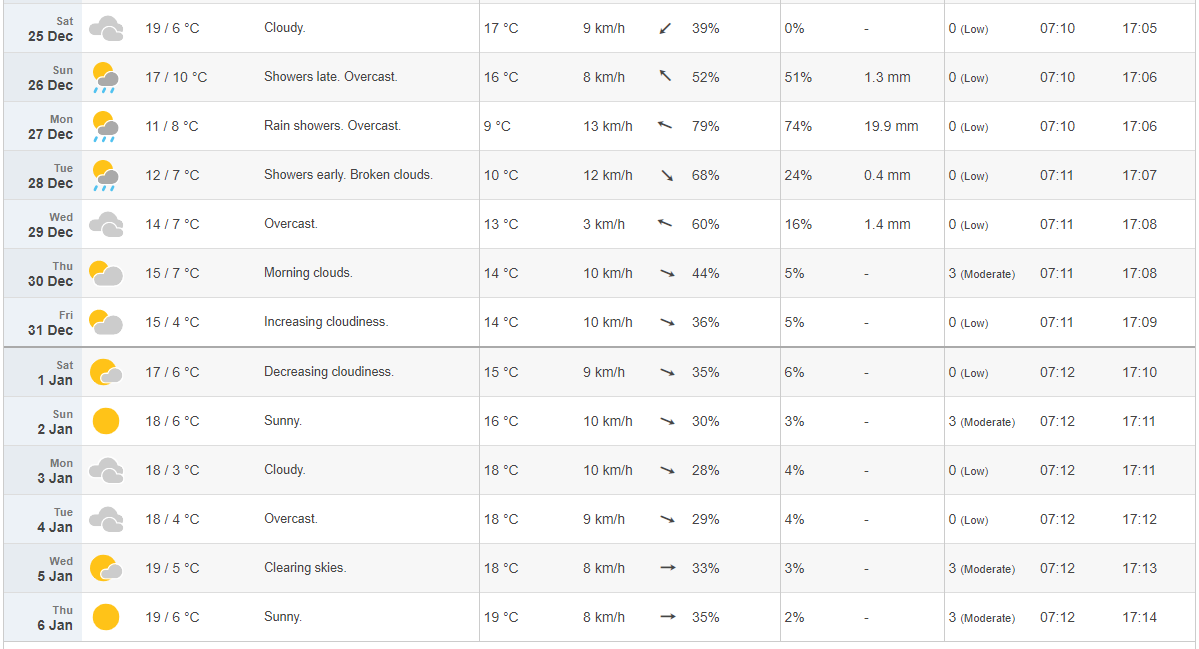Click the rain showers icon for 27 Dec
This screenshot has height=649, width=1199.
point(105,126)
